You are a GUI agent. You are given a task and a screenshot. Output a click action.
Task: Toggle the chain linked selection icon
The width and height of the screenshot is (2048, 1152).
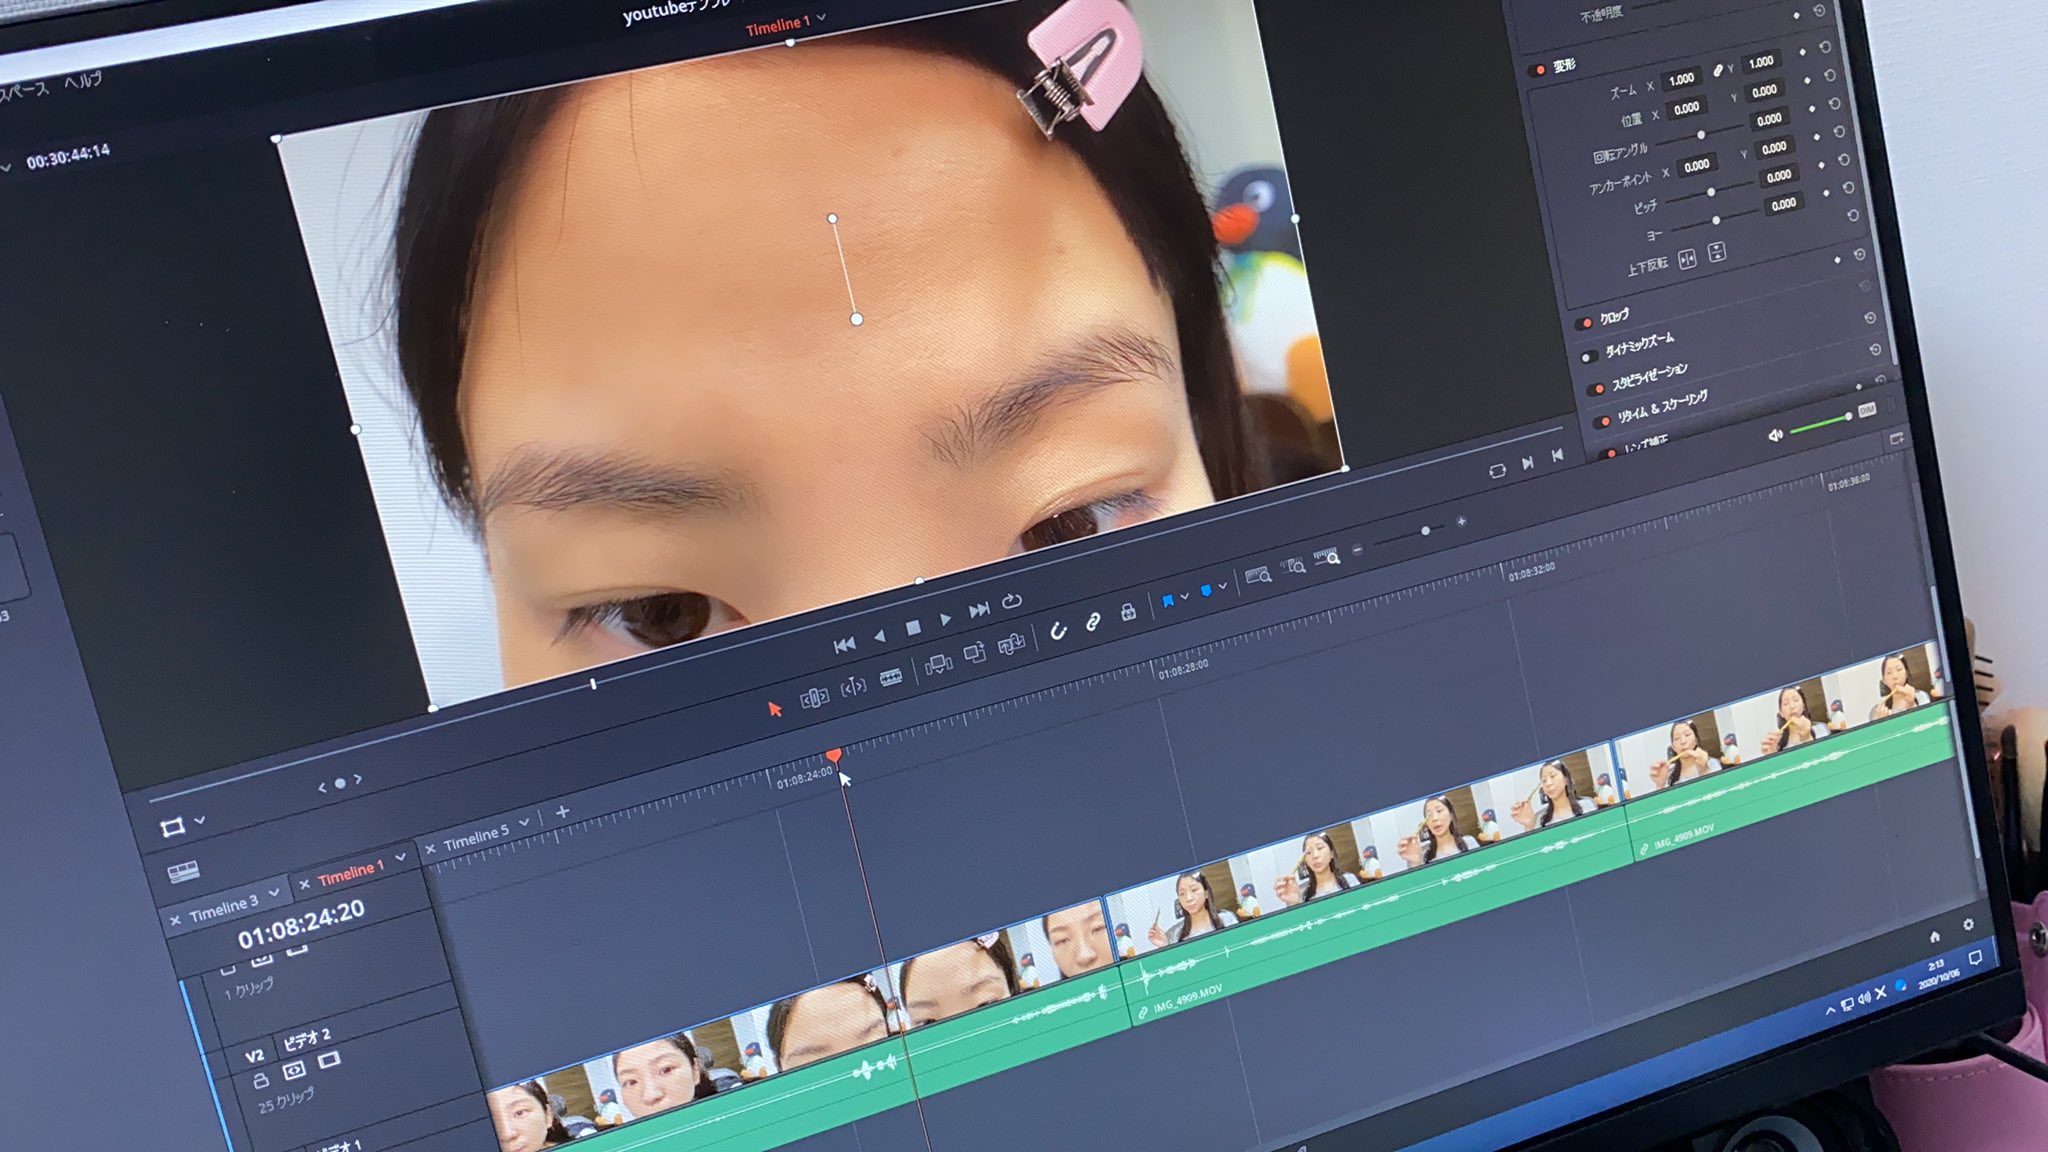pyautogui.click(x=1093, y=621)
